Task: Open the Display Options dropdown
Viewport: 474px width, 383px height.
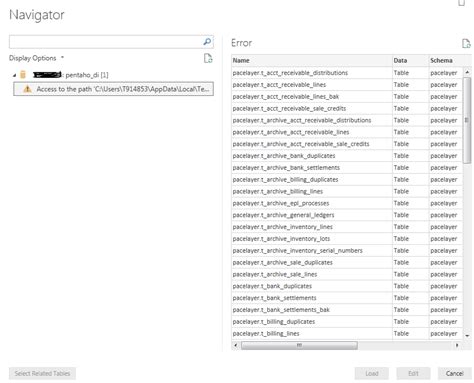Action: pos(36,58)
